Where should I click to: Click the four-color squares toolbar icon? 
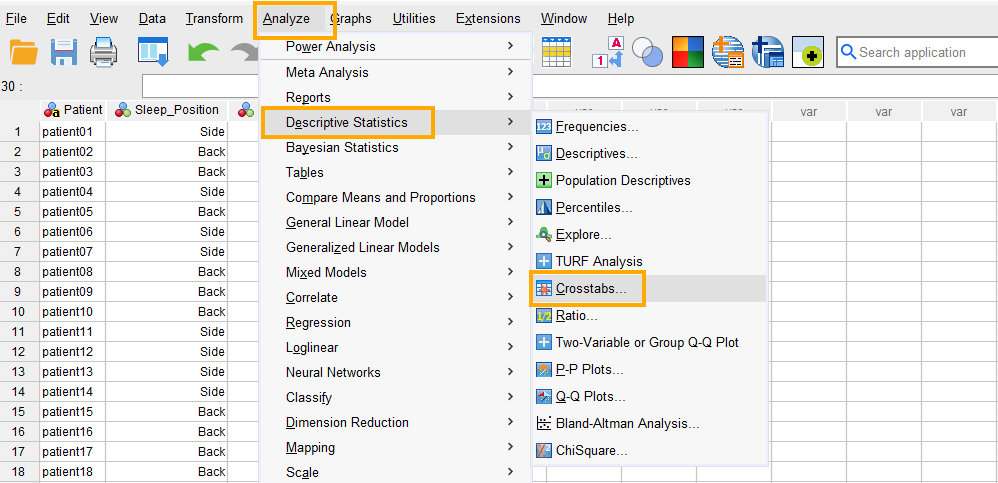688,52
